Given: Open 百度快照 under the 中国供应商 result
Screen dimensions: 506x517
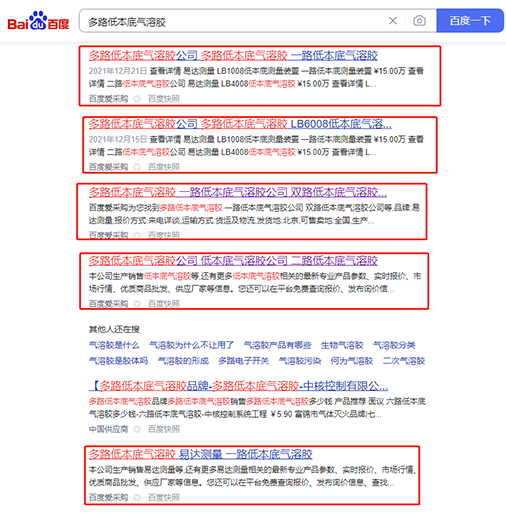Looking at the screenshot, I should point(164,429).
